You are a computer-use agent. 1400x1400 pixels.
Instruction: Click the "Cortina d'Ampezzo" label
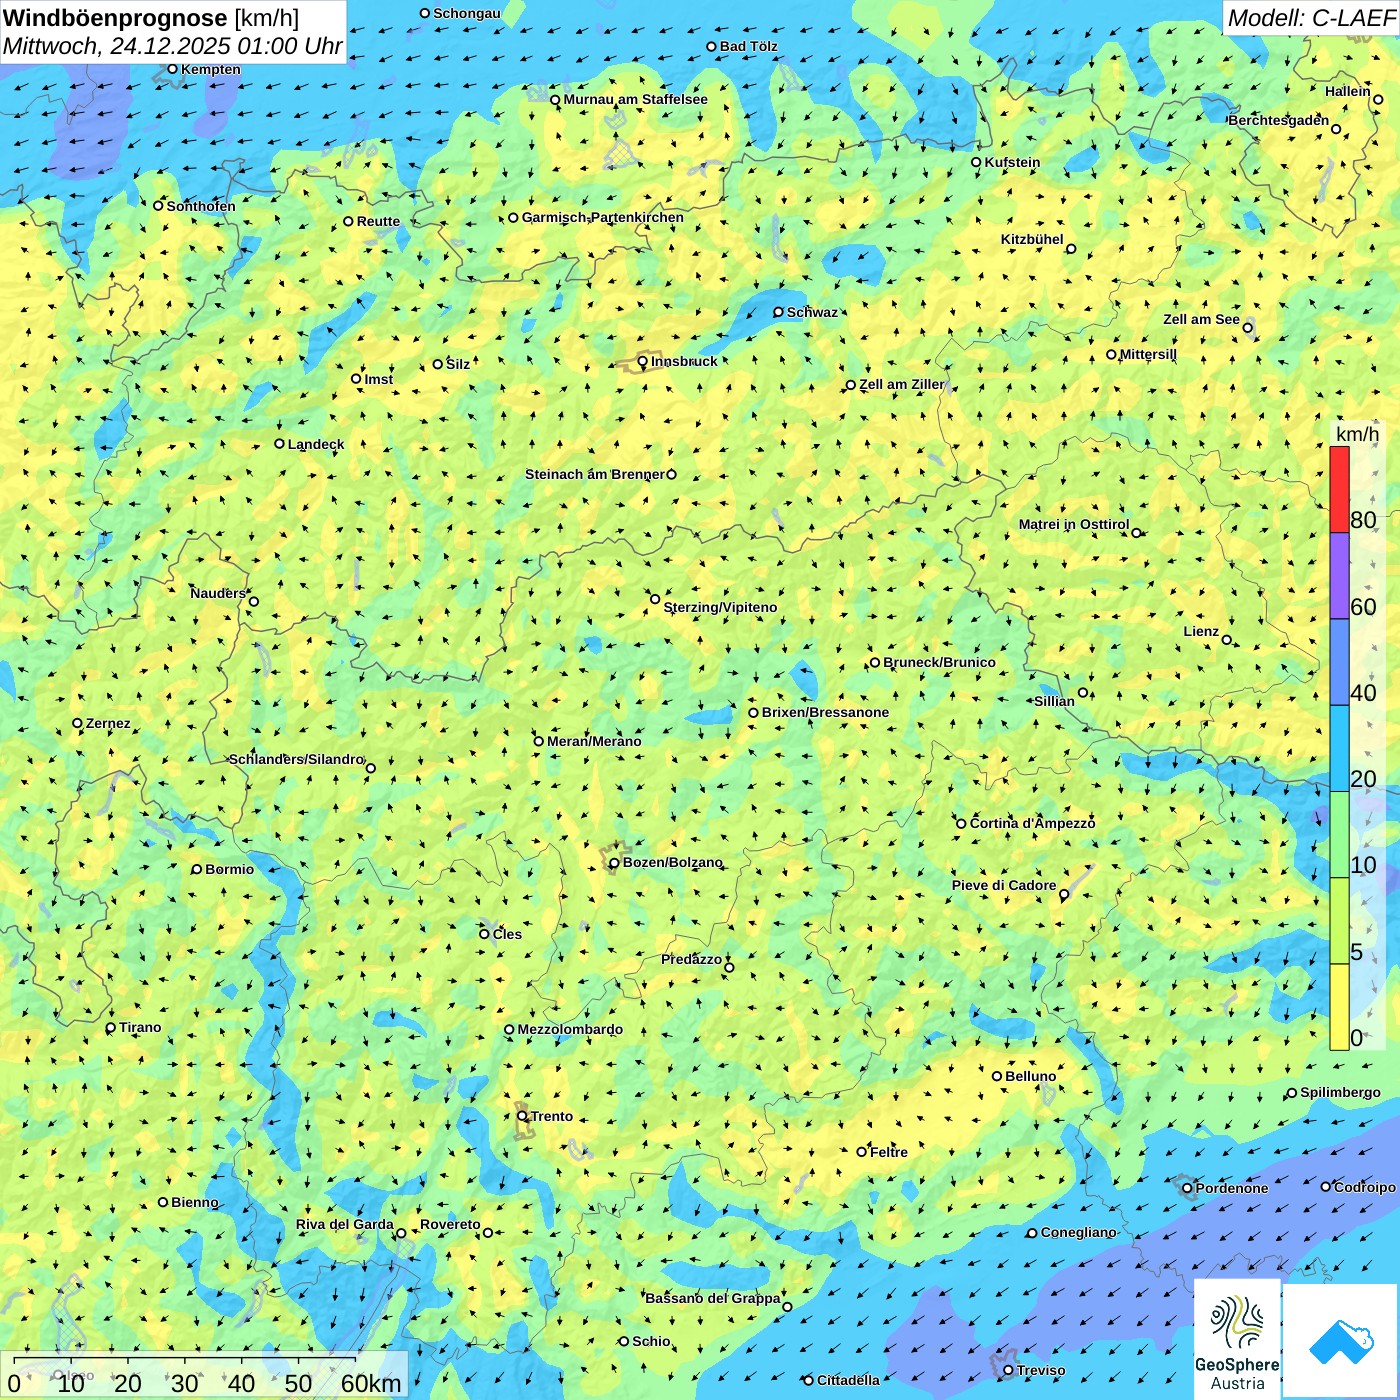pyautogui.click(x=1032, y=823)
